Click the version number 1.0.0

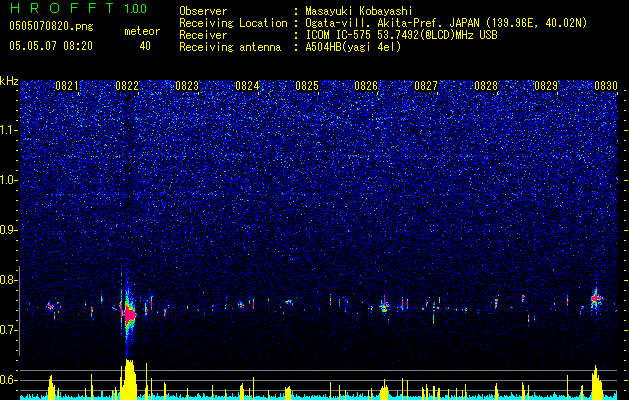point(136,9)
